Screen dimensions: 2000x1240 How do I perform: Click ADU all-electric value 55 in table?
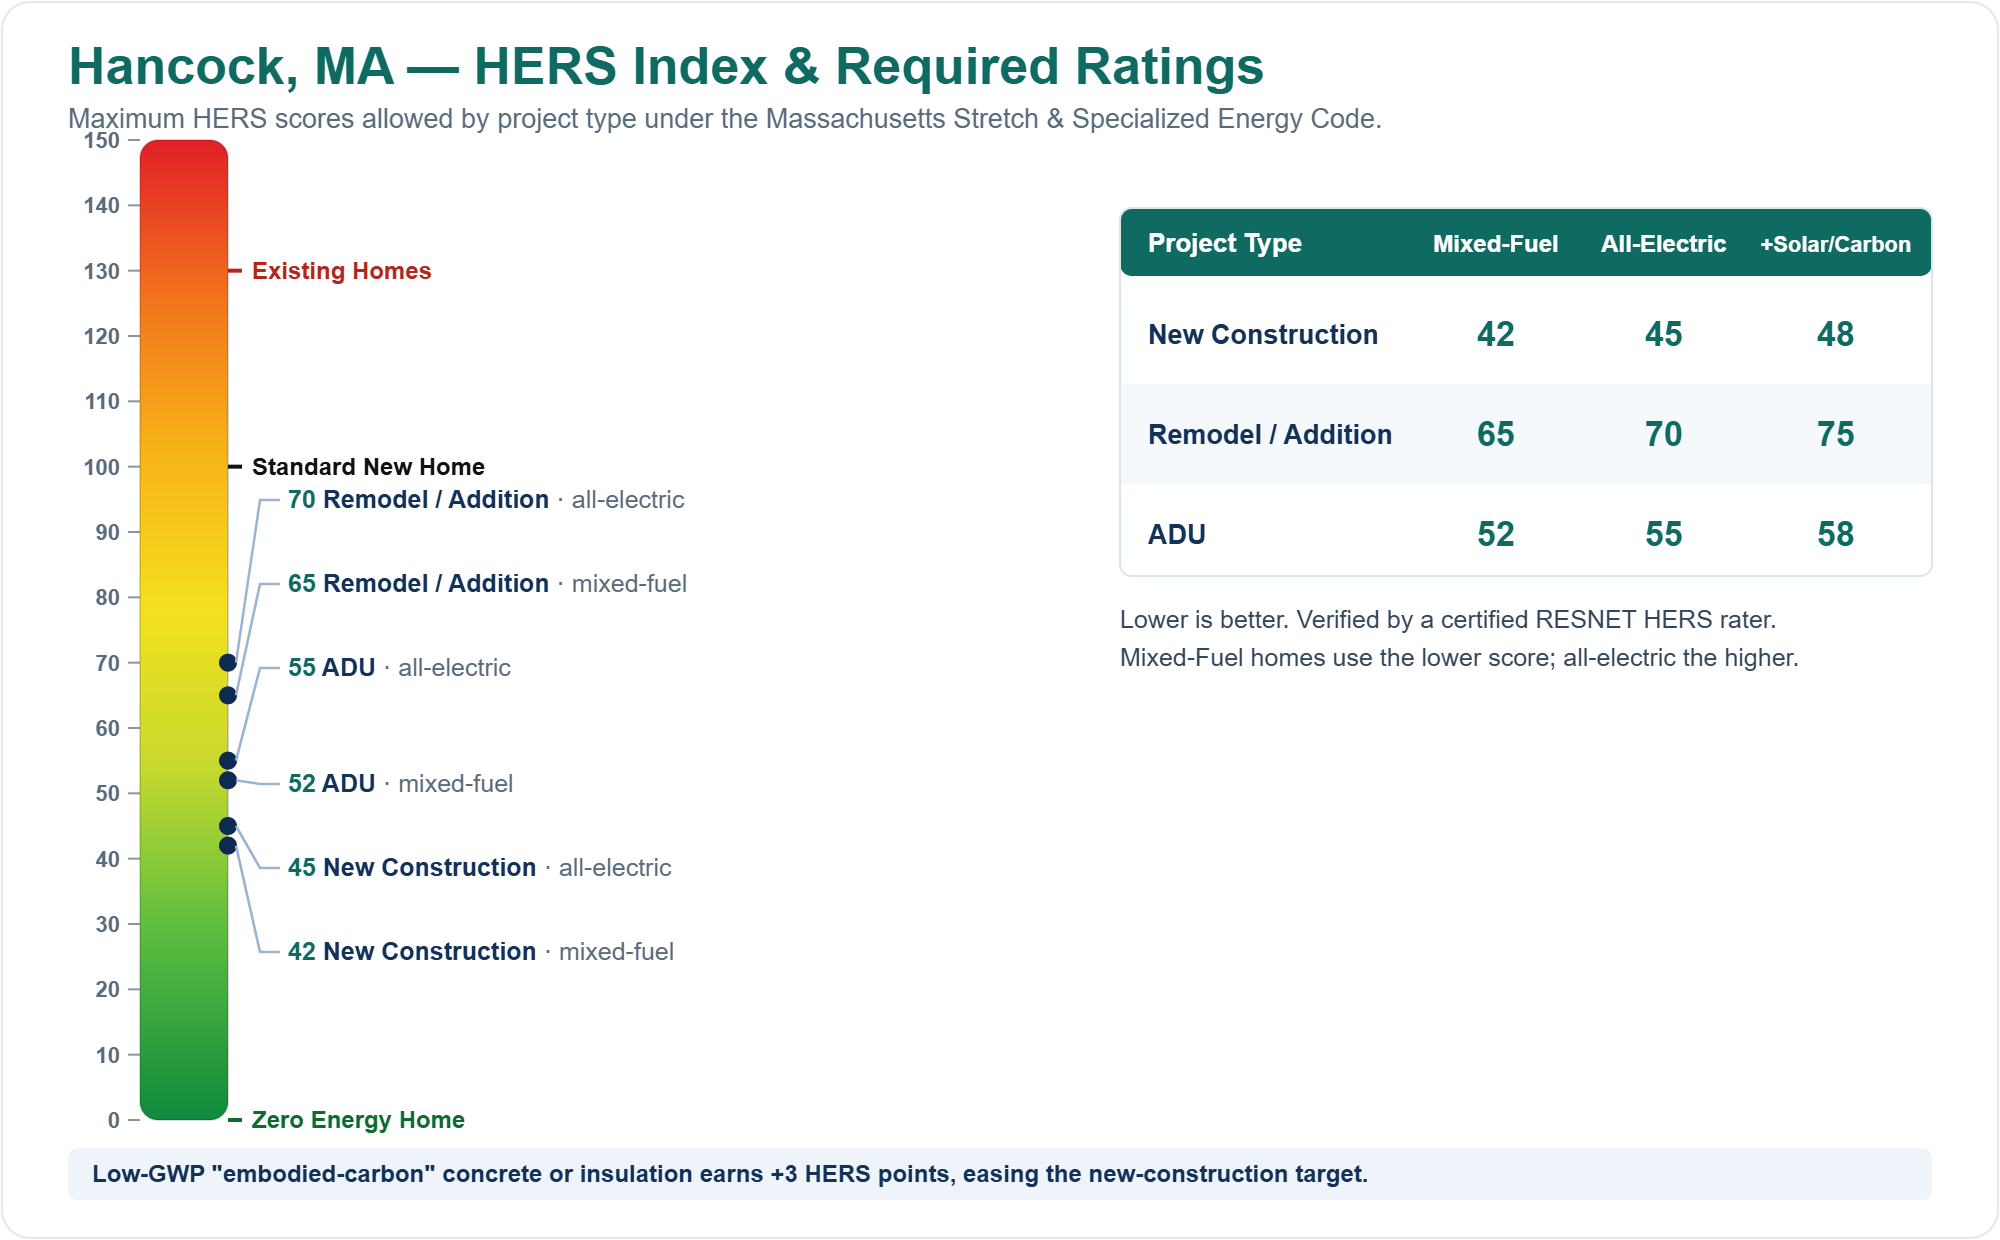point(1663,534)
